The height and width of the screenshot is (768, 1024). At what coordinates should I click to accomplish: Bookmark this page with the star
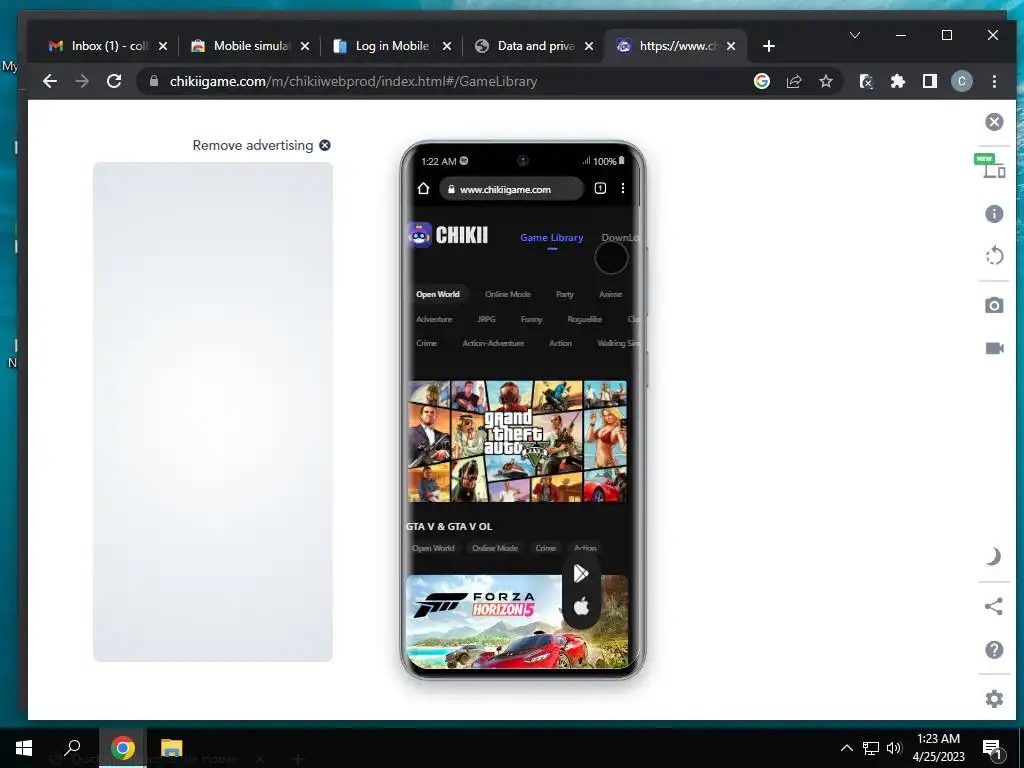click(825, 81)
